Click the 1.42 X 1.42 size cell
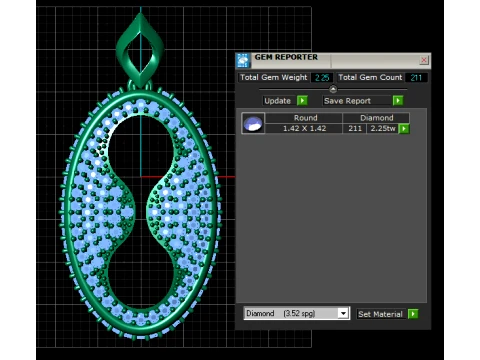 point(304,128)
